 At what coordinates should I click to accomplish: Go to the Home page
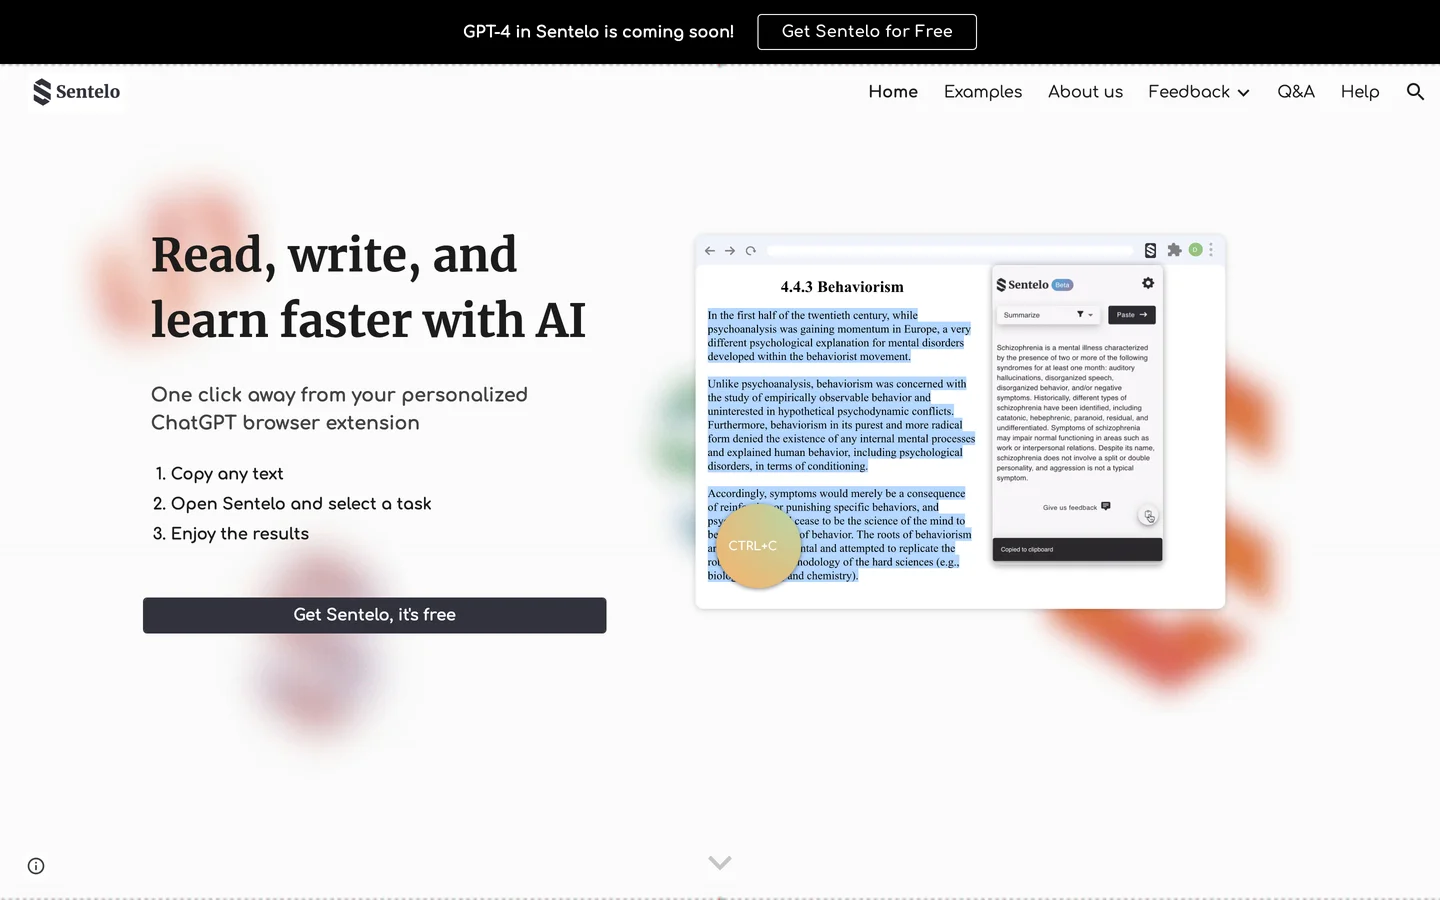893,92
